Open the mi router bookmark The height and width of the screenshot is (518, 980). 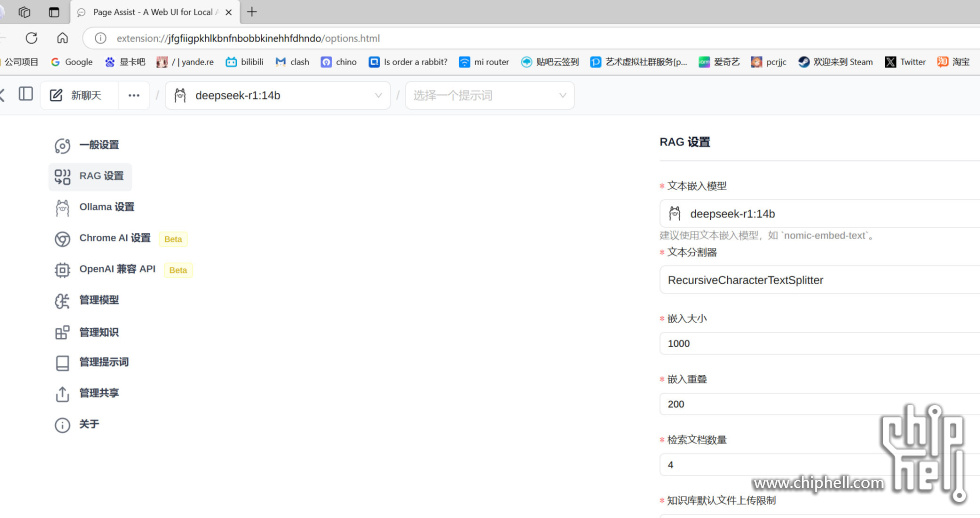pyautogui.click(x=484, y=62)
